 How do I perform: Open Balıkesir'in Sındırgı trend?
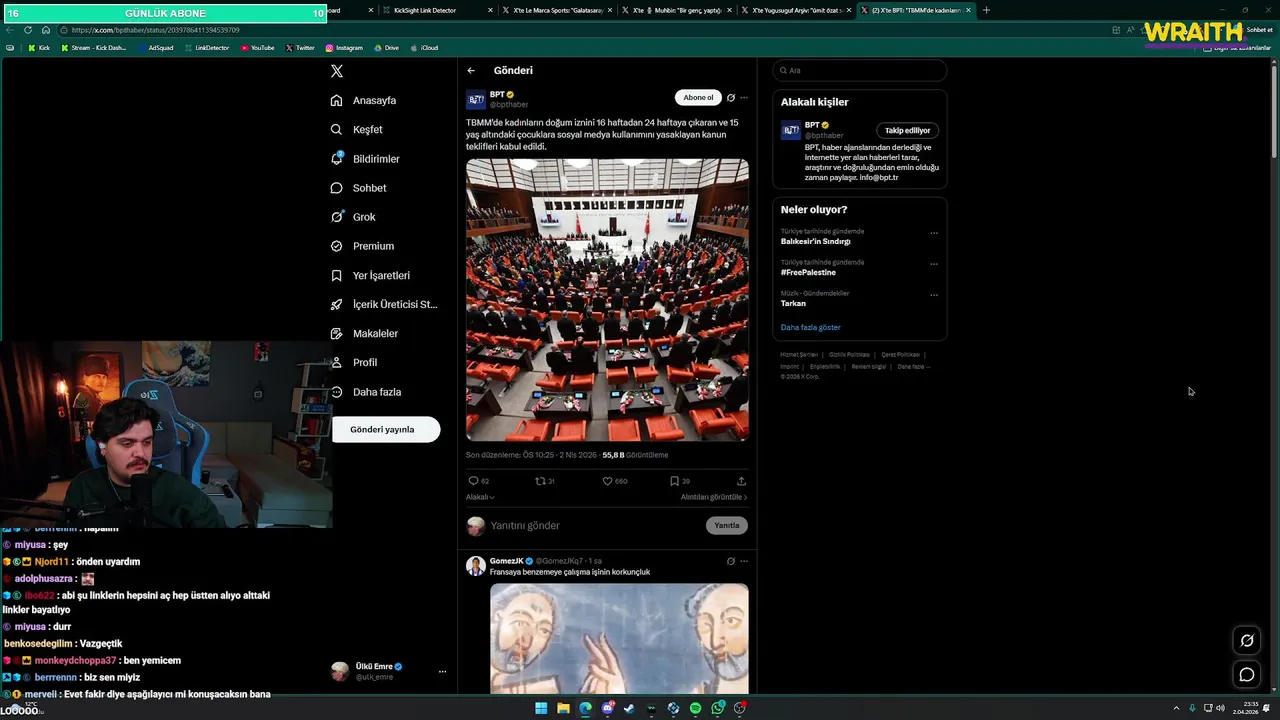(816, 241)
